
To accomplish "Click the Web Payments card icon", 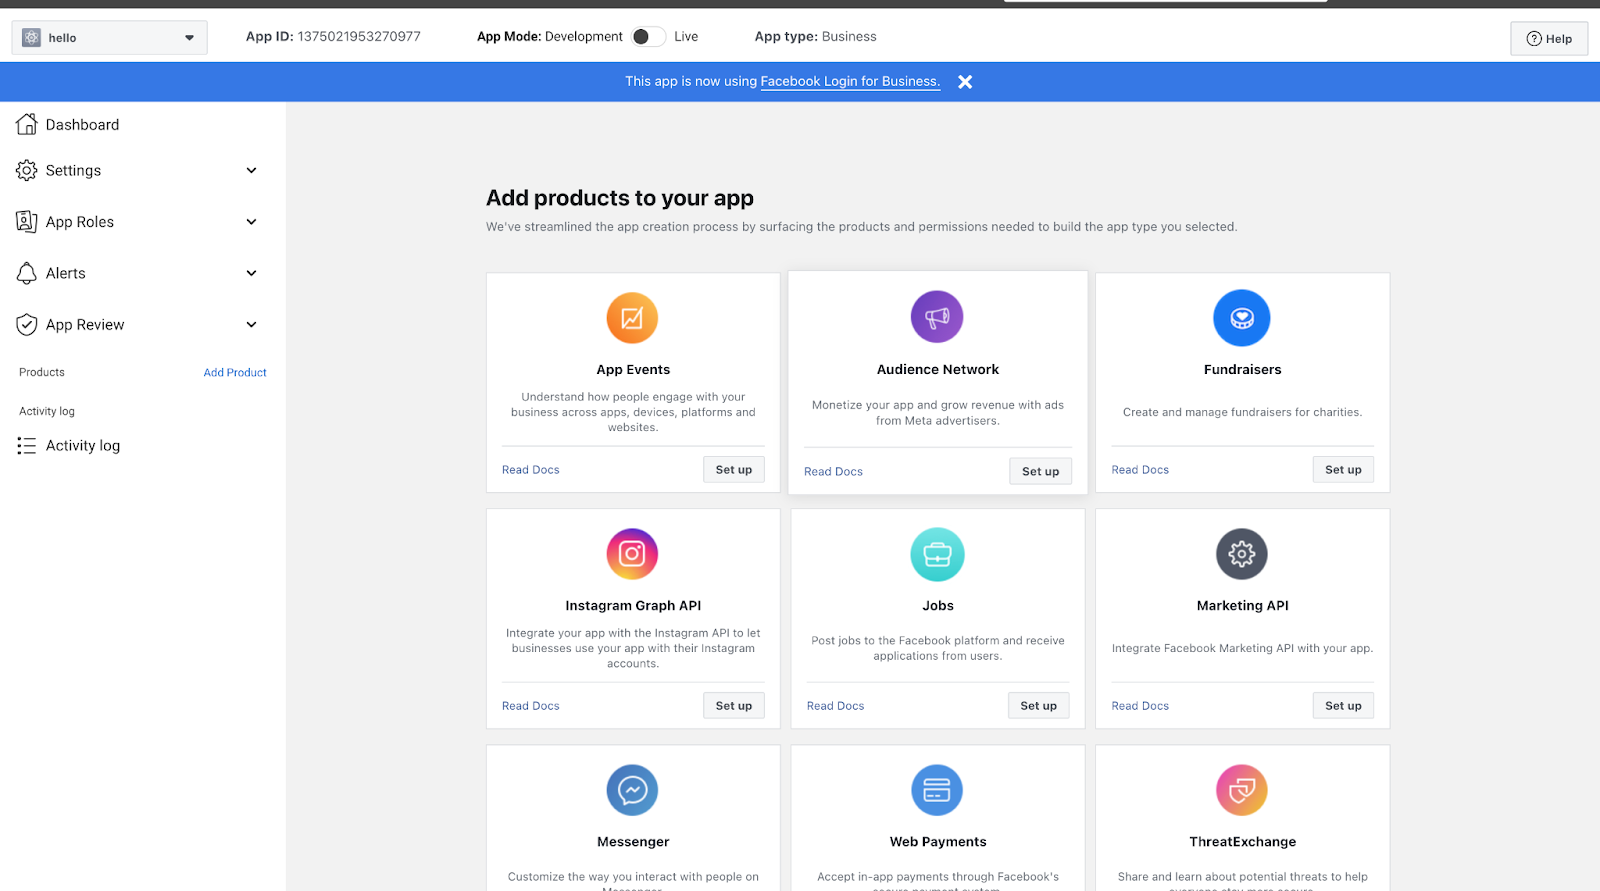I will (937, 790).
